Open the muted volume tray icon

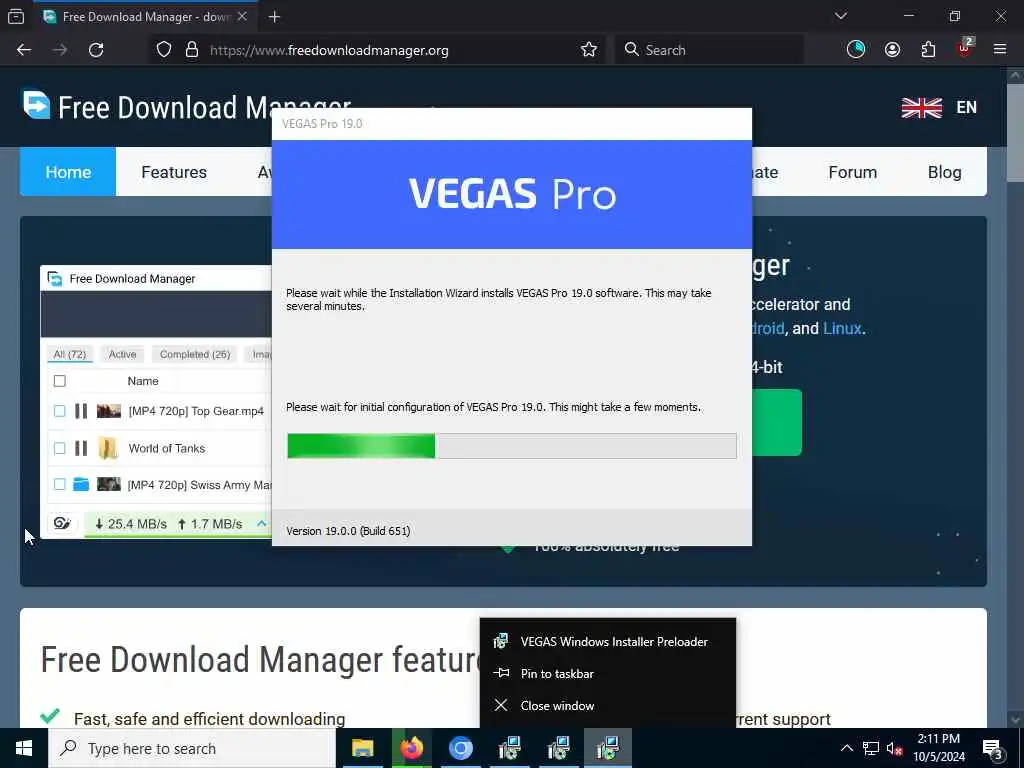[894, 748]
